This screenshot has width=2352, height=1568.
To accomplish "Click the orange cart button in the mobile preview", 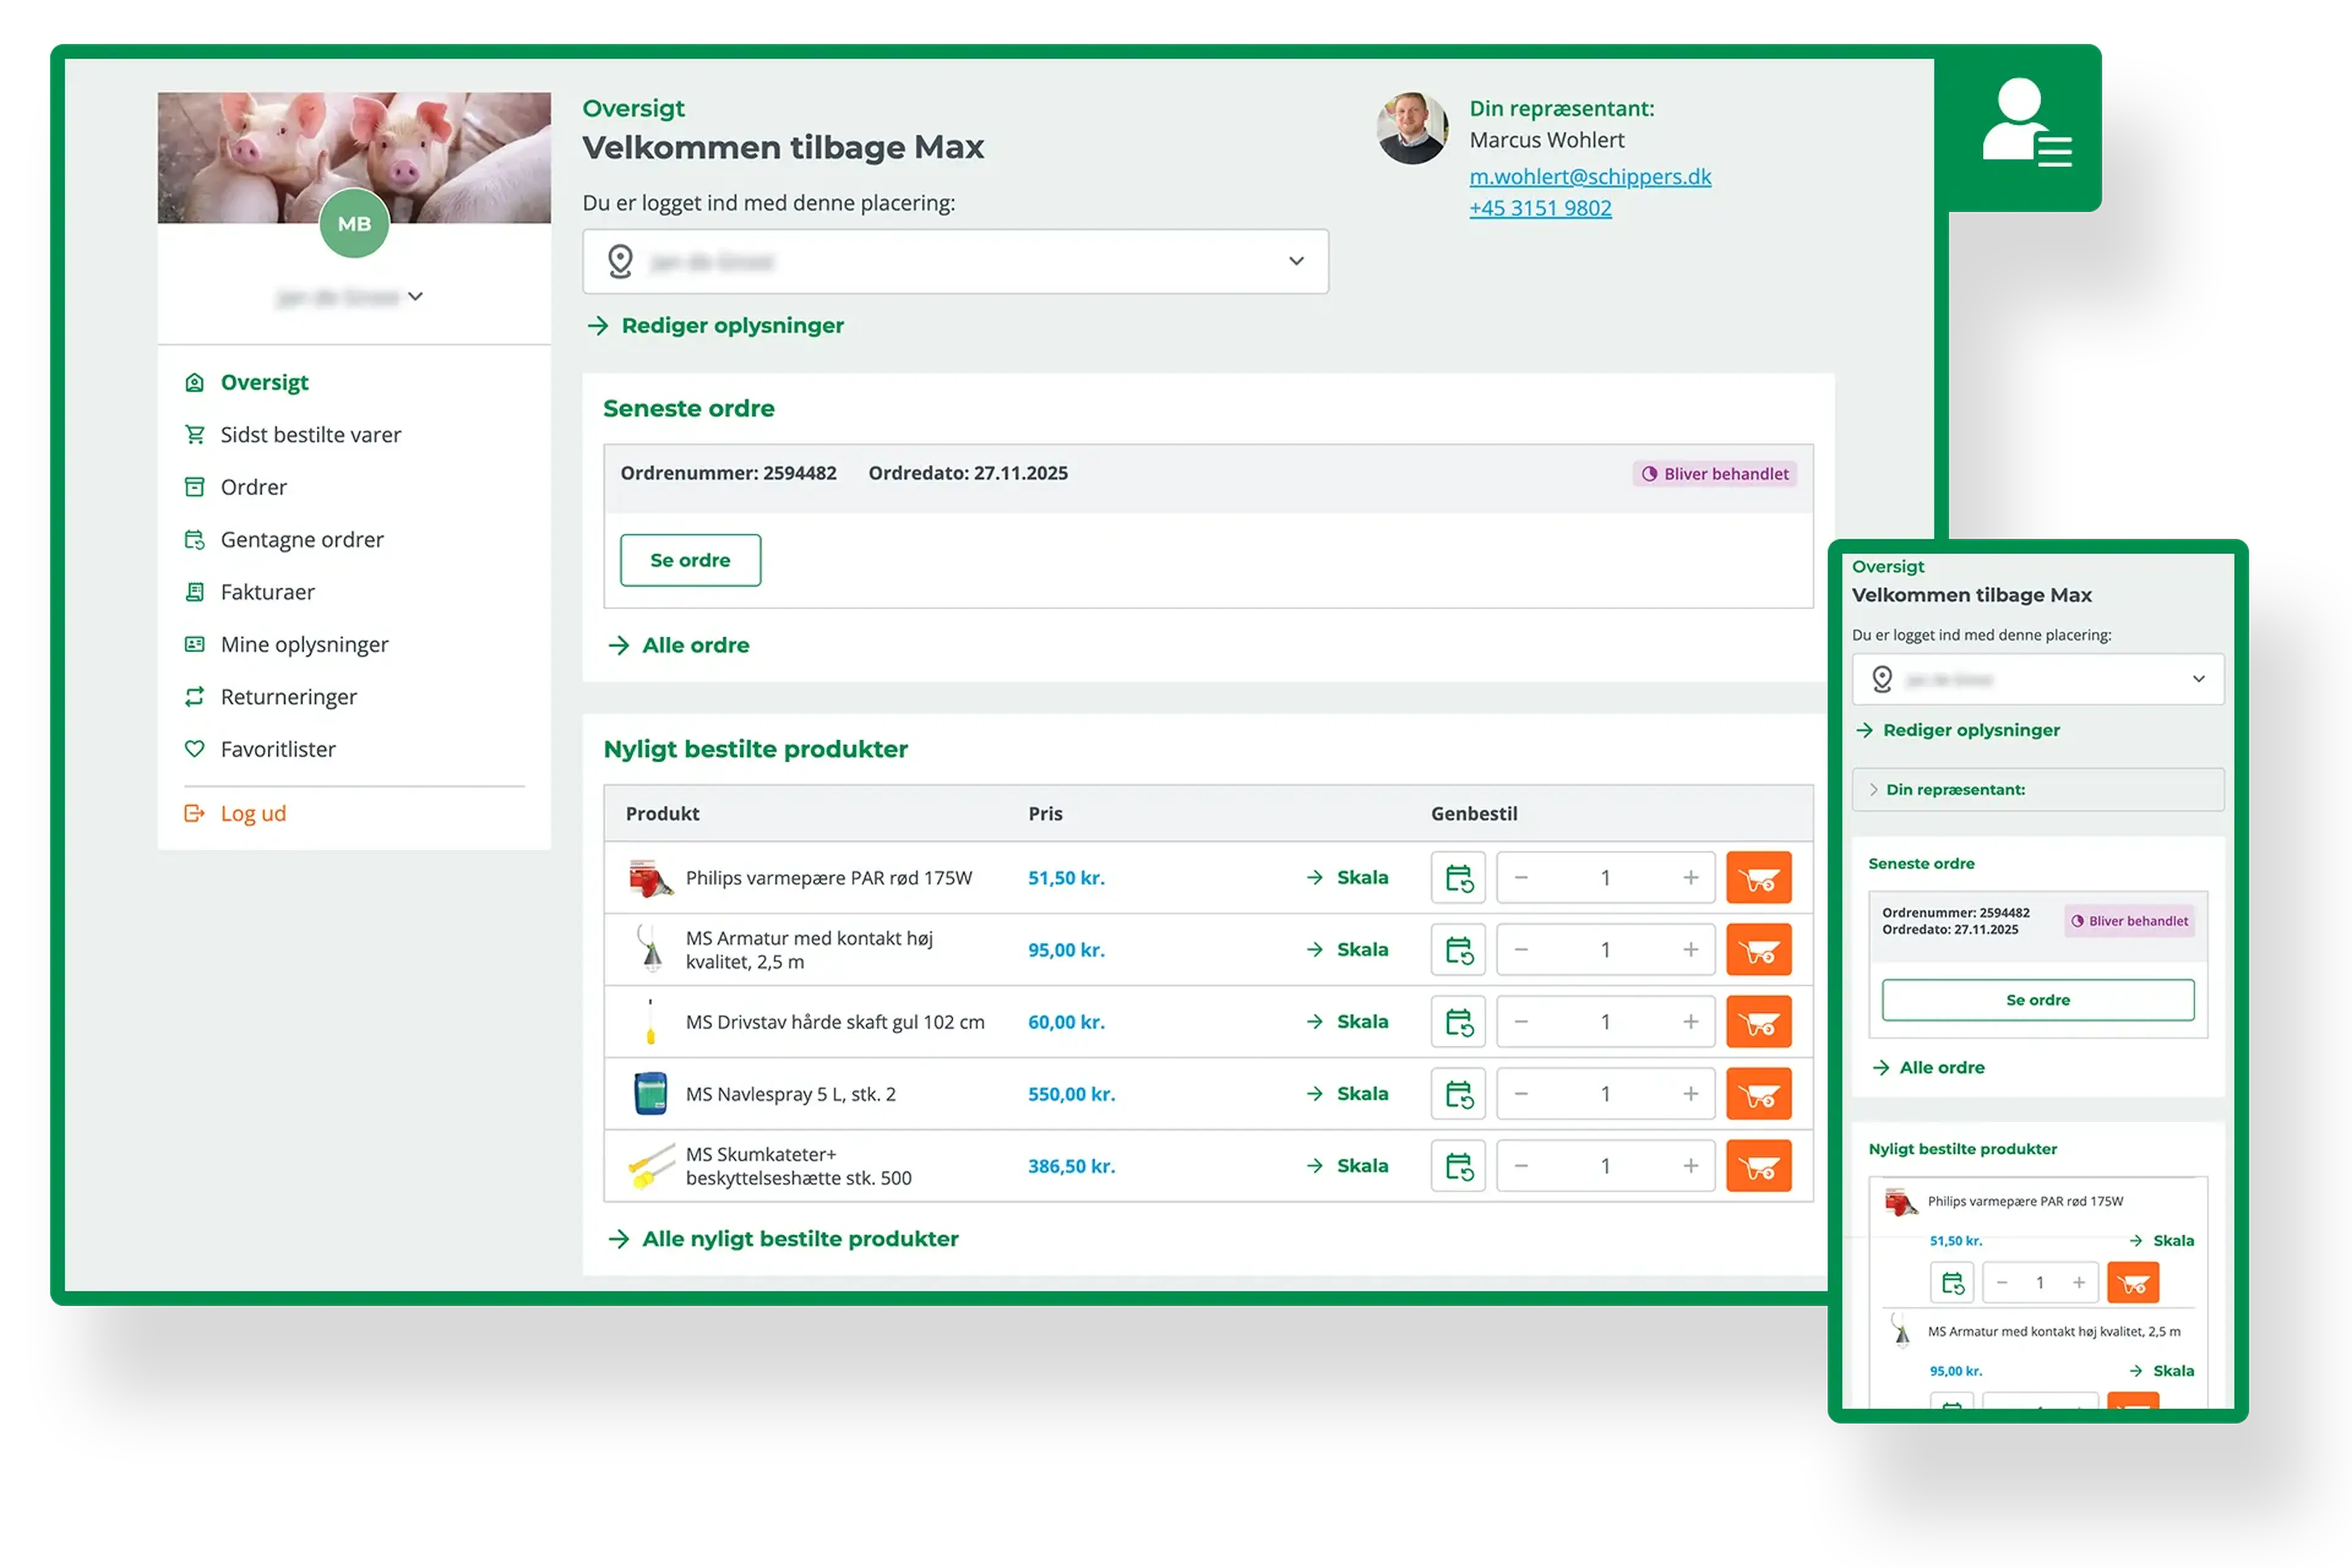I will pyautogui.click(x=2132, y=1283).
